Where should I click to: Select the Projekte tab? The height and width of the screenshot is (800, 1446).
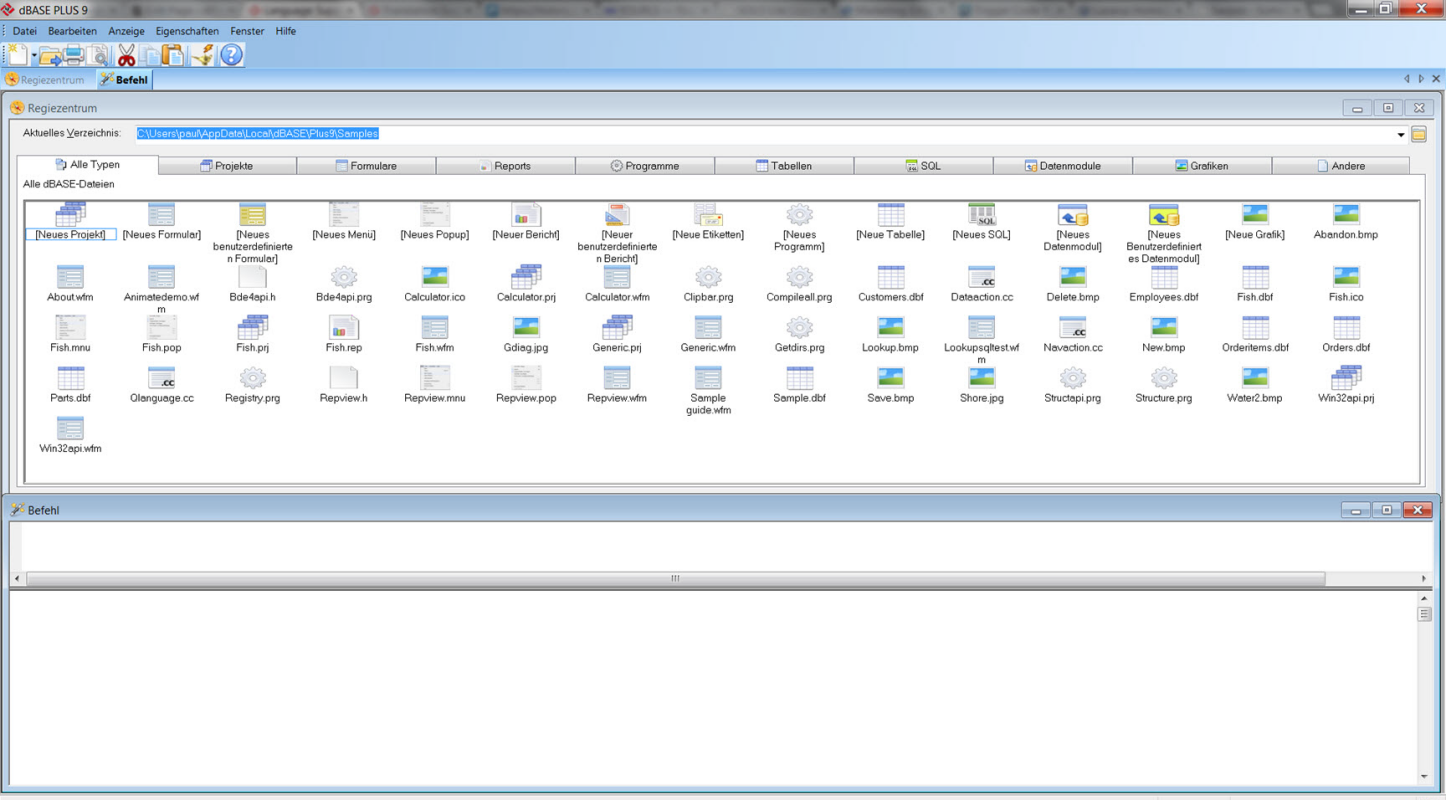[x=227, y=166]
